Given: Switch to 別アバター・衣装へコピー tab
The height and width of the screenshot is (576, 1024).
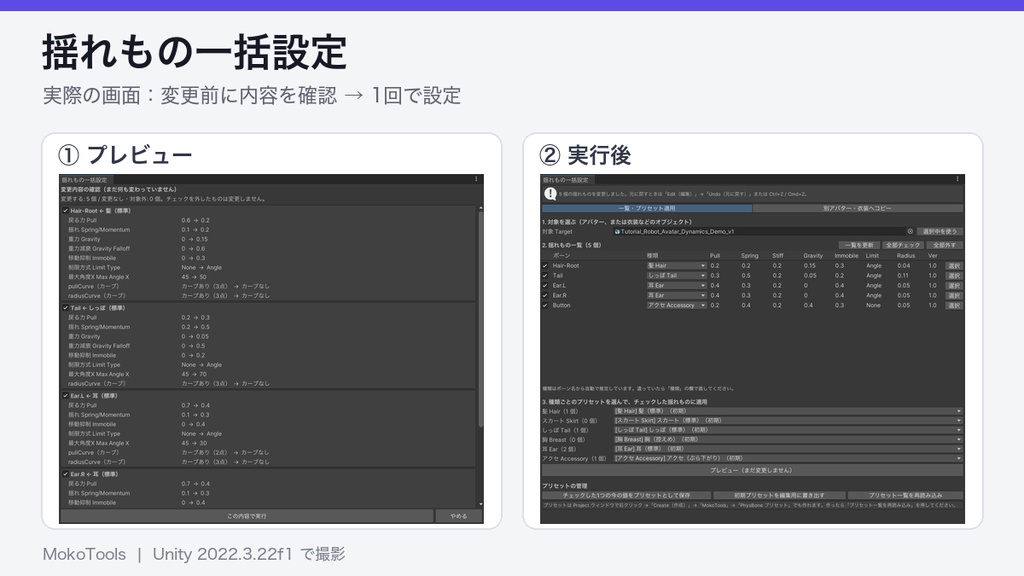Looking at the screenshot, I should pos(857,208).
